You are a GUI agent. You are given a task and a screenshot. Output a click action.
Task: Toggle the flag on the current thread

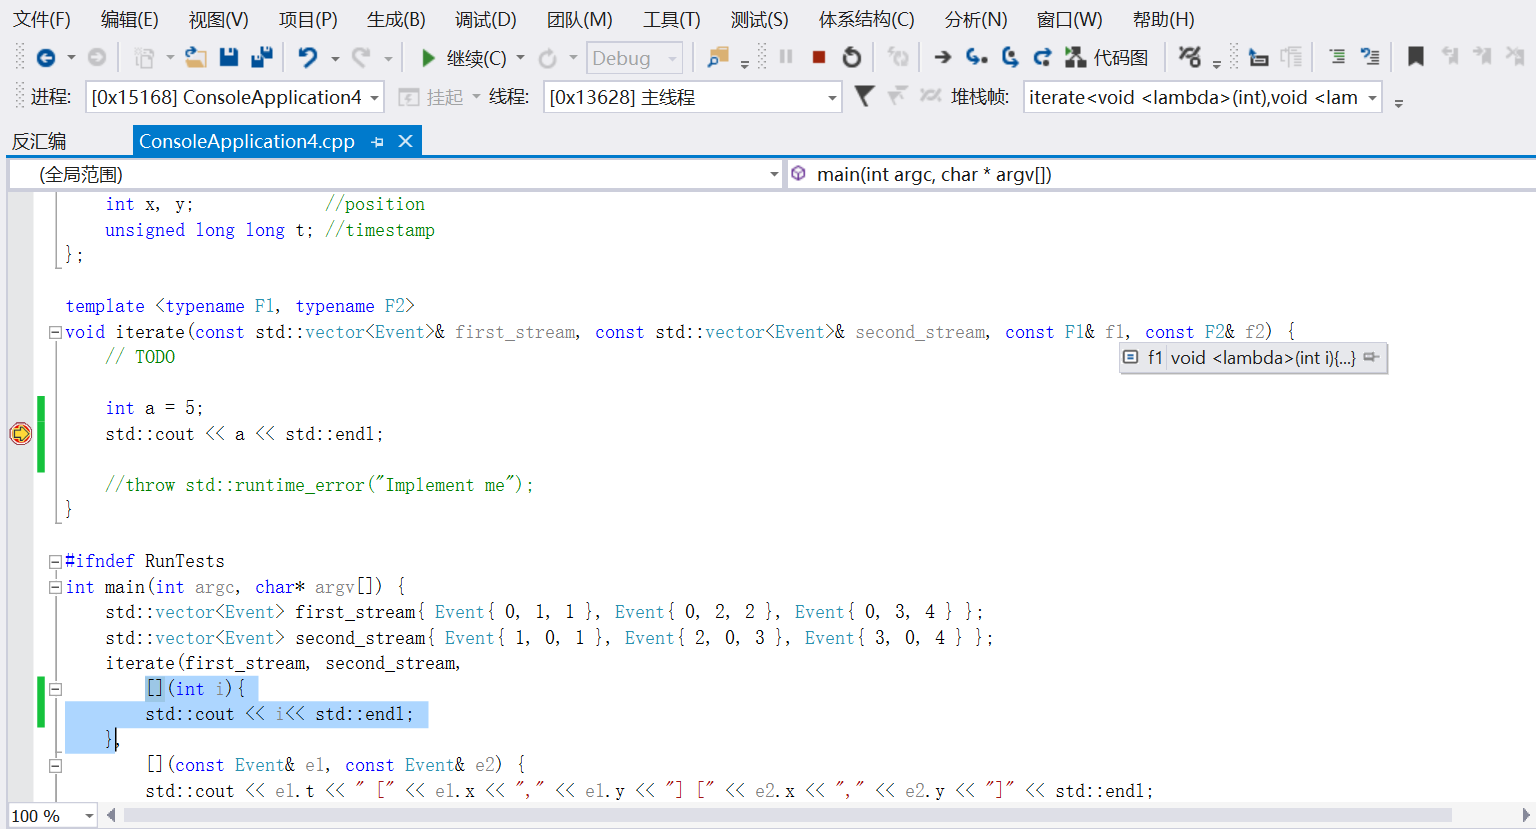(x=865, y=96)
